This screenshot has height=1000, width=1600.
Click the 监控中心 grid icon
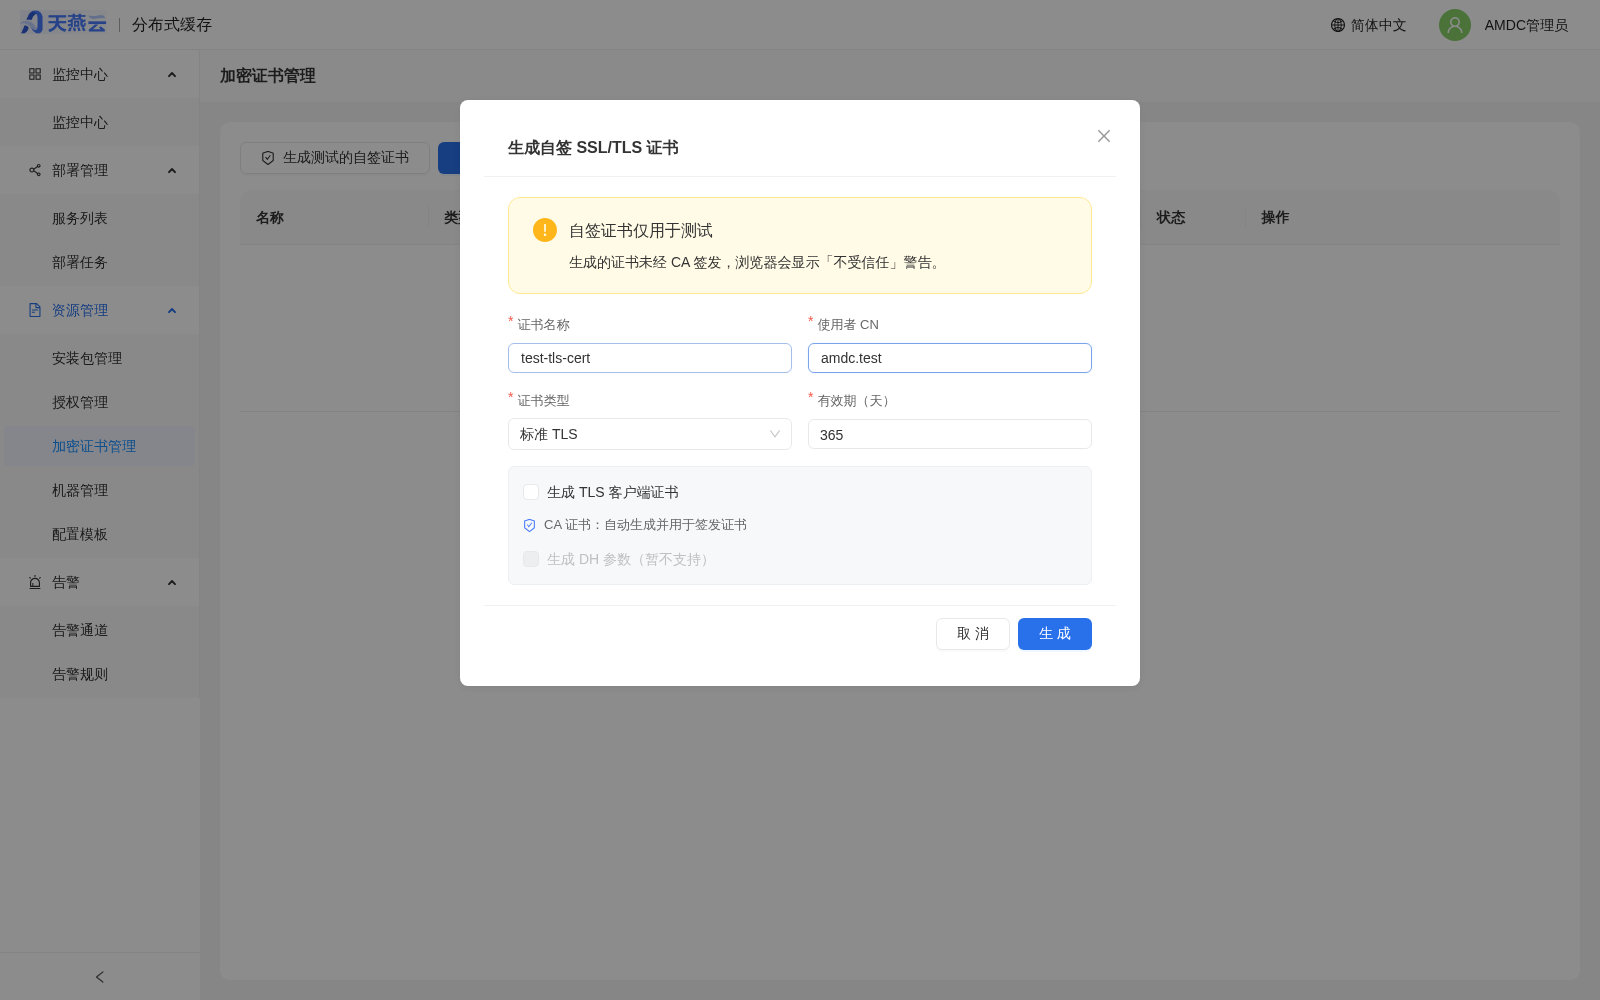[35, 74]
